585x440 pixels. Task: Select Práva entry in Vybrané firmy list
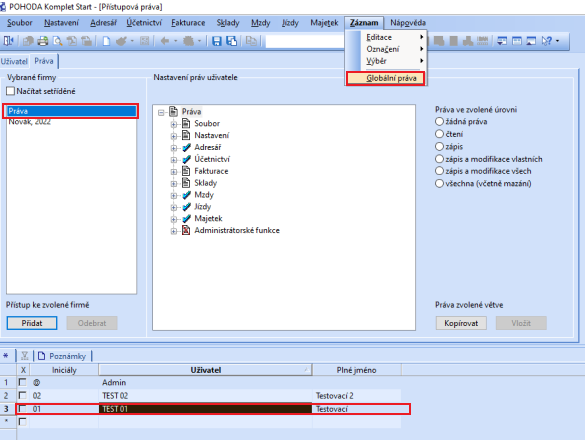click(72, 111)
